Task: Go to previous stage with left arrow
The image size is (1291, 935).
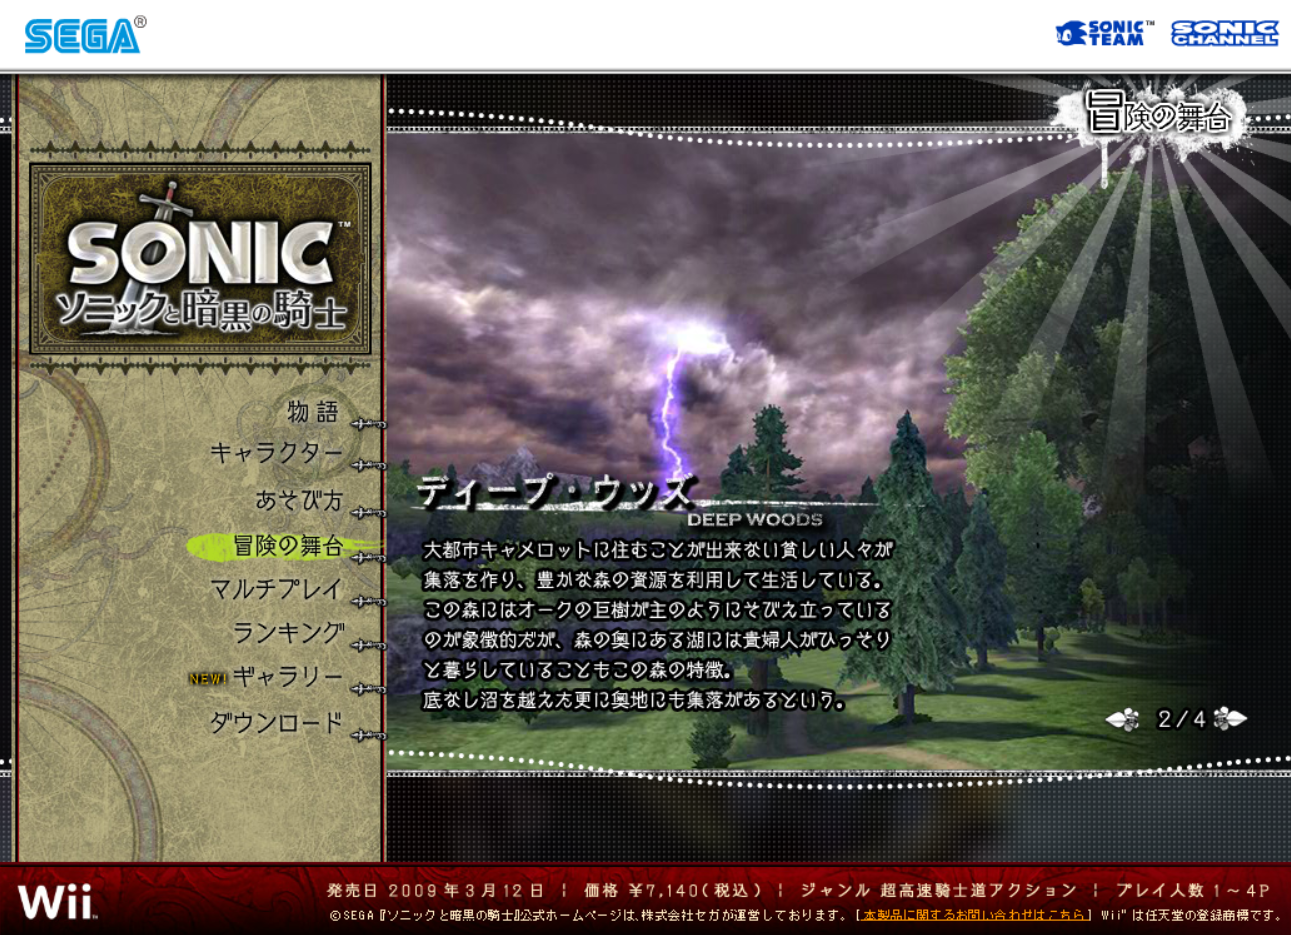Action: click(x=1123, y=719)
